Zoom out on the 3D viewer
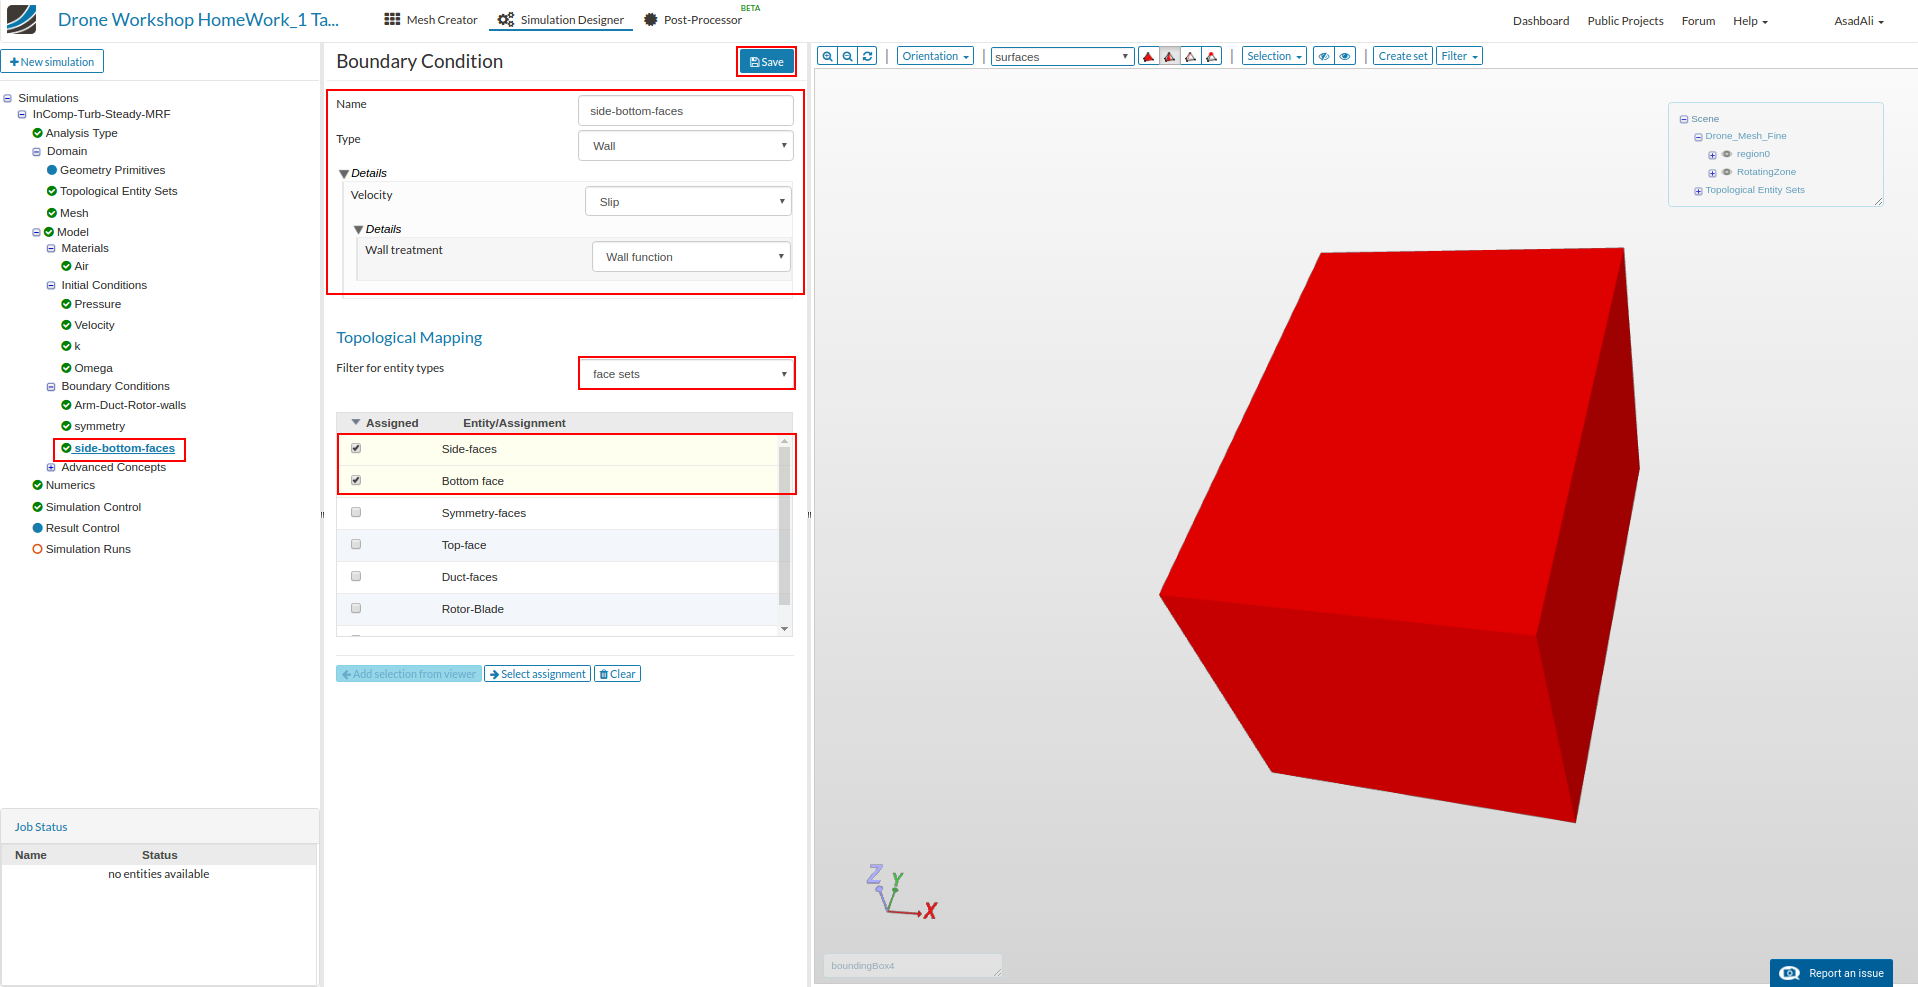The height and width of the screenshot is (987, 1918). pyautogui.click(x=847, y=56)
